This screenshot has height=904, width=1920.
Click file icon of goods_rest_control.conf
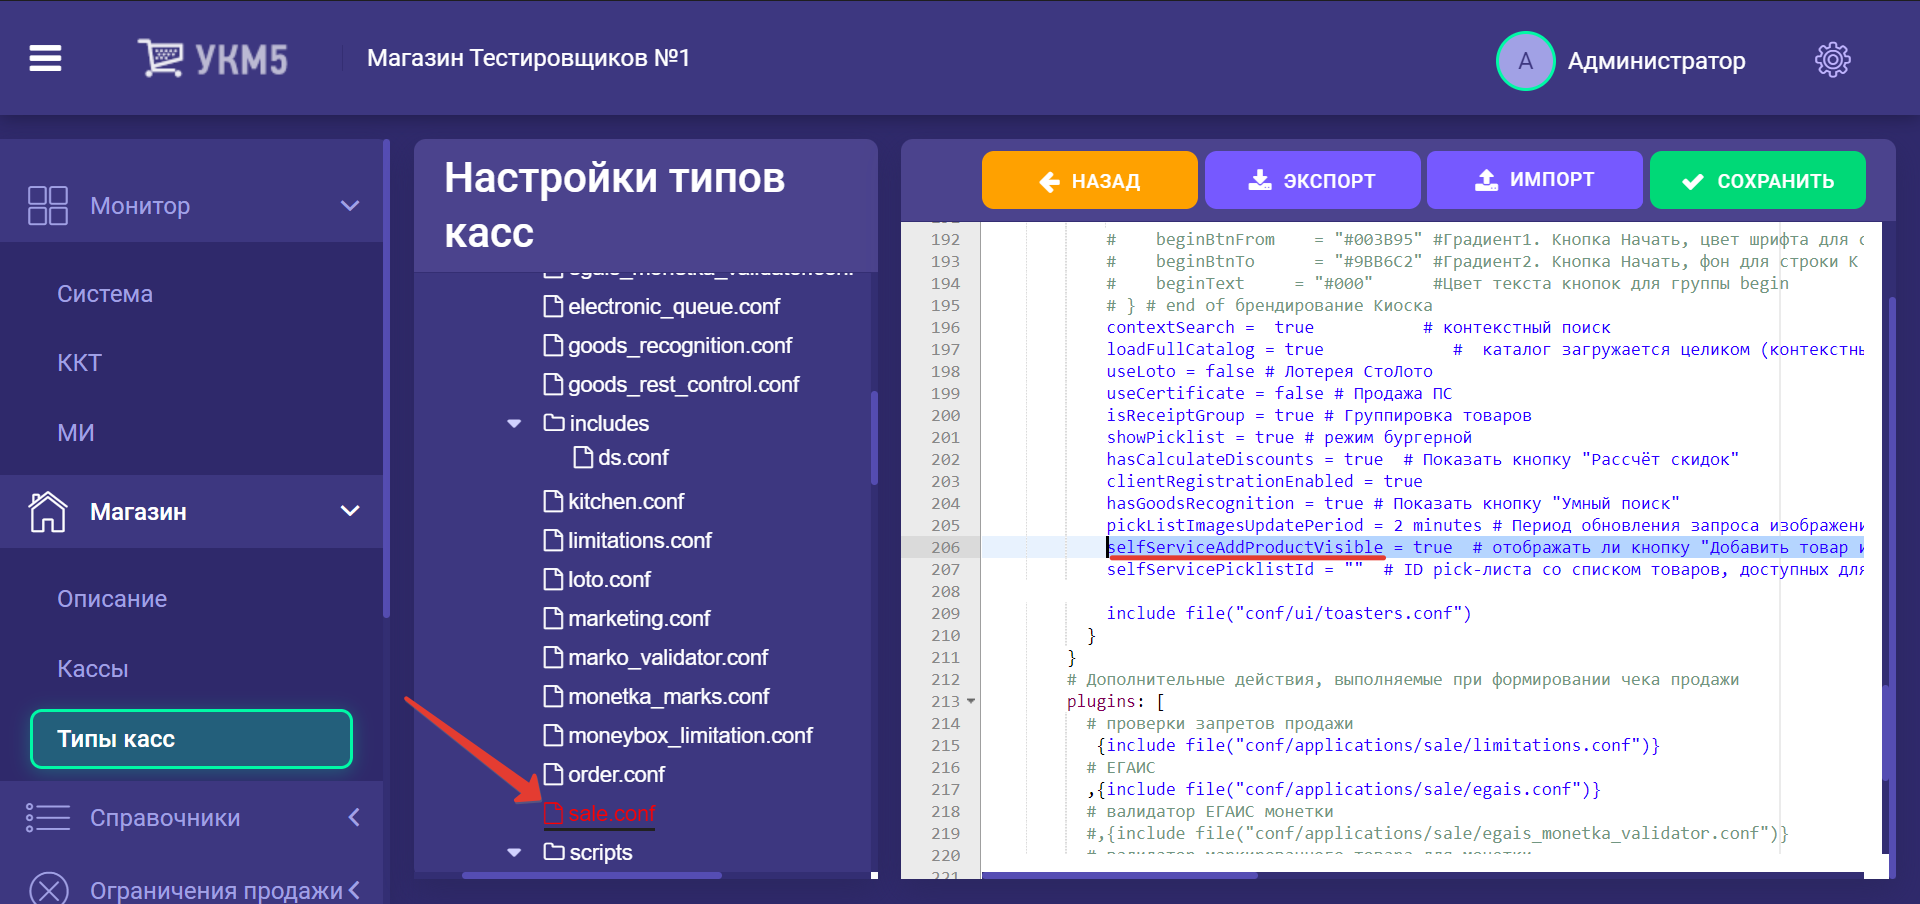(x=553, y=384)
